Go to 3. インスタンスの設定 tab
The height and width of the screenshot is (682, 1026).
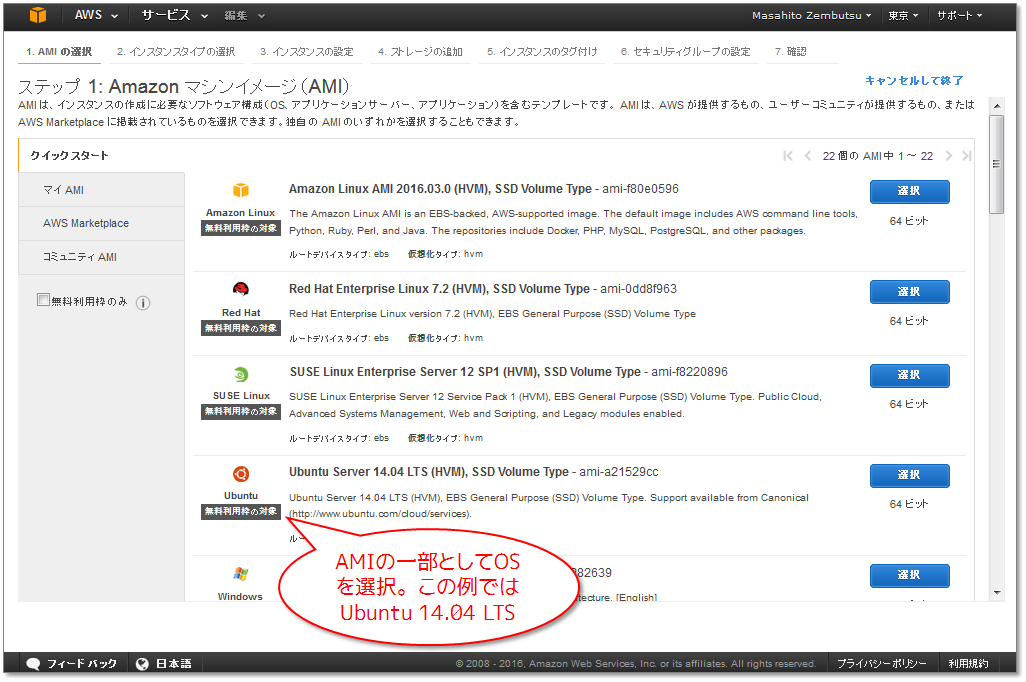pyautogui.click(x=306, y=52)
